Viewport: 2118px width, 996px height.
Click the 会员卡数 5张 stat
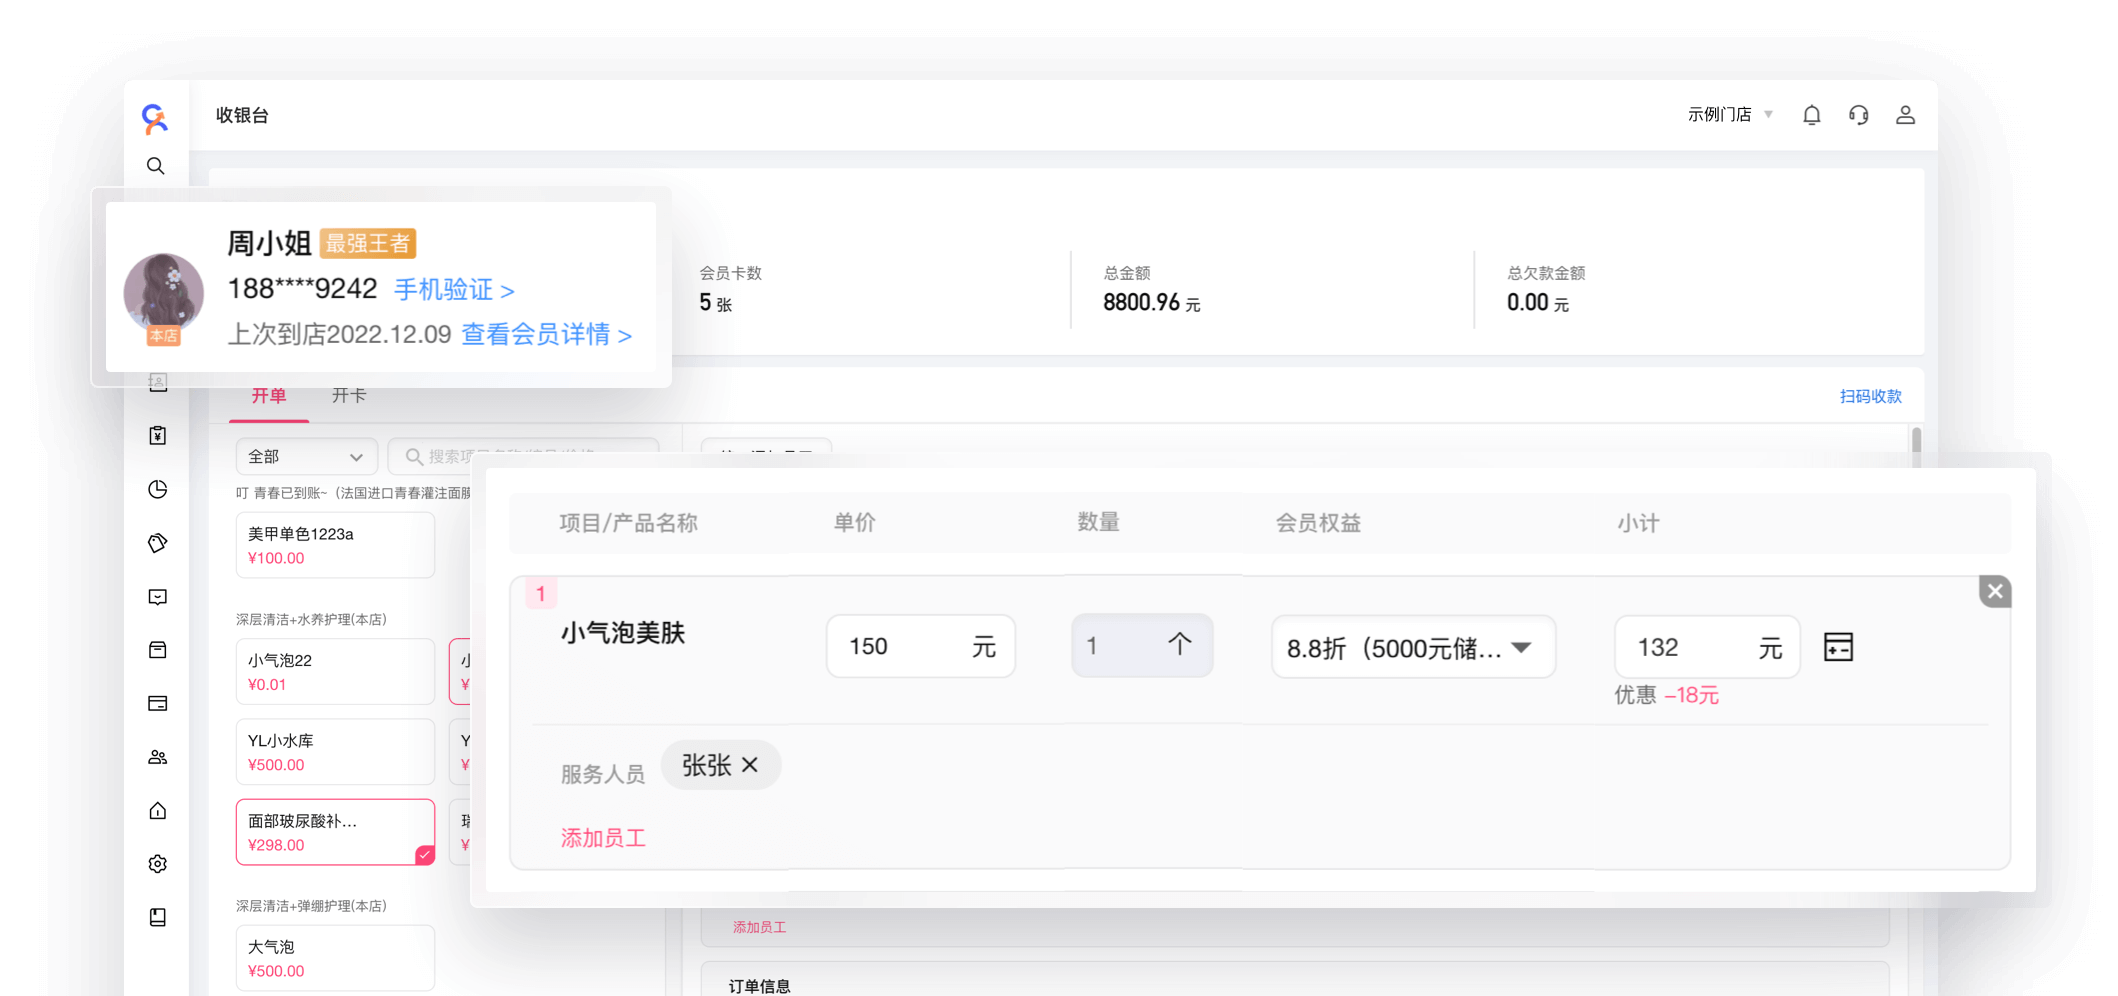[730, 289]
